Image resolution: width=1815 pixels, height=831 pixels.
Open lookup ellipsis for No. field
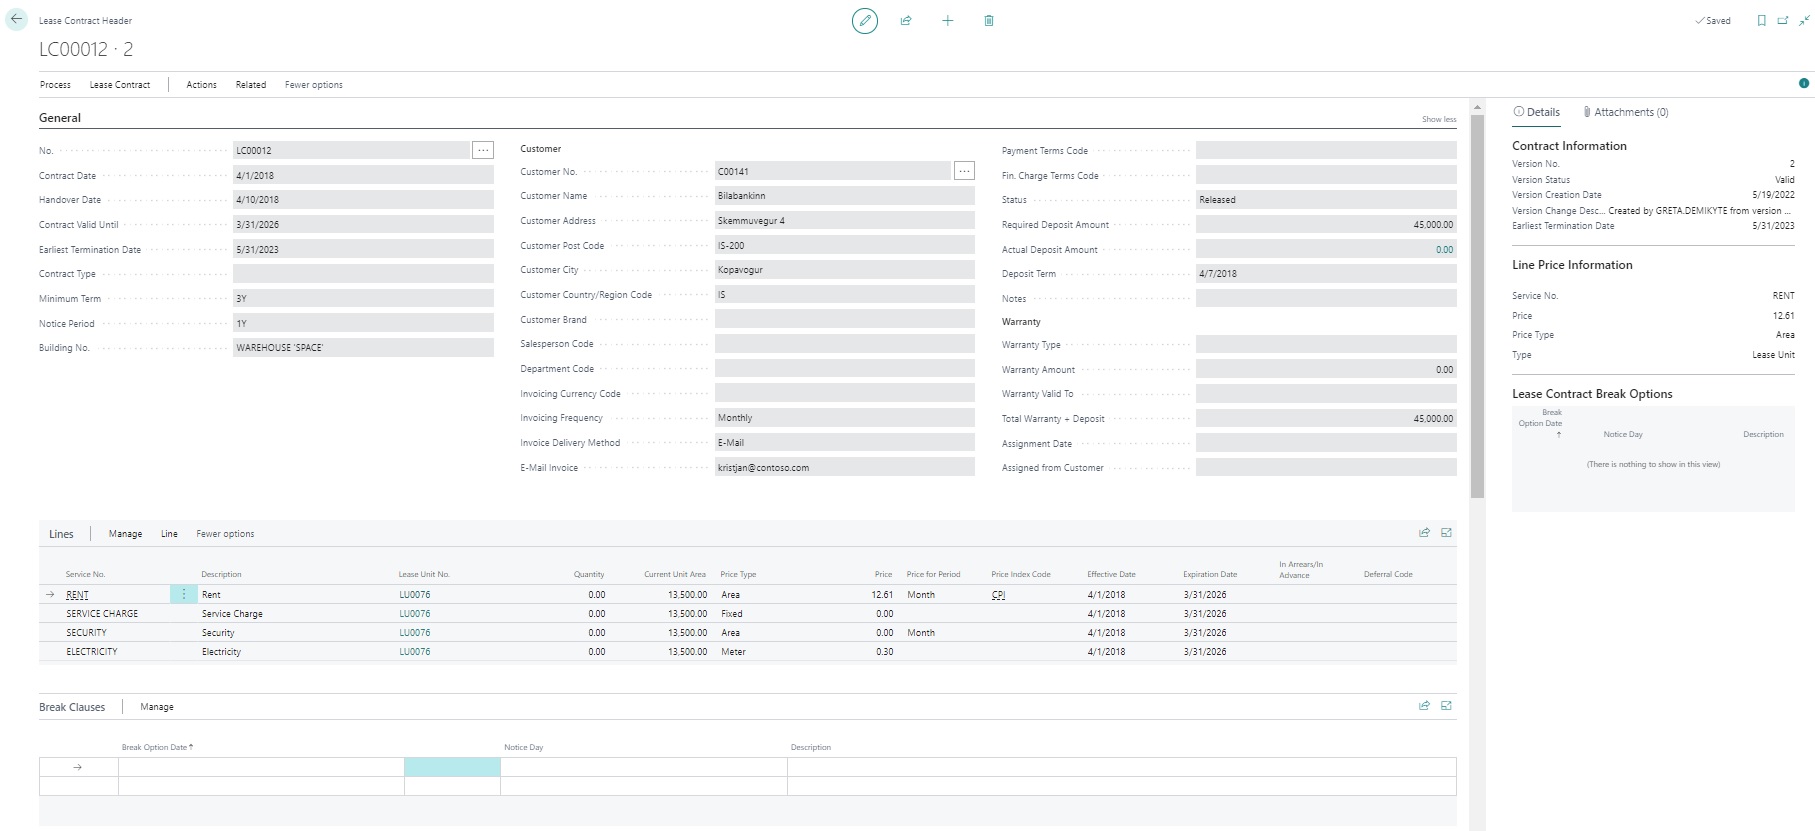[483, 150]
